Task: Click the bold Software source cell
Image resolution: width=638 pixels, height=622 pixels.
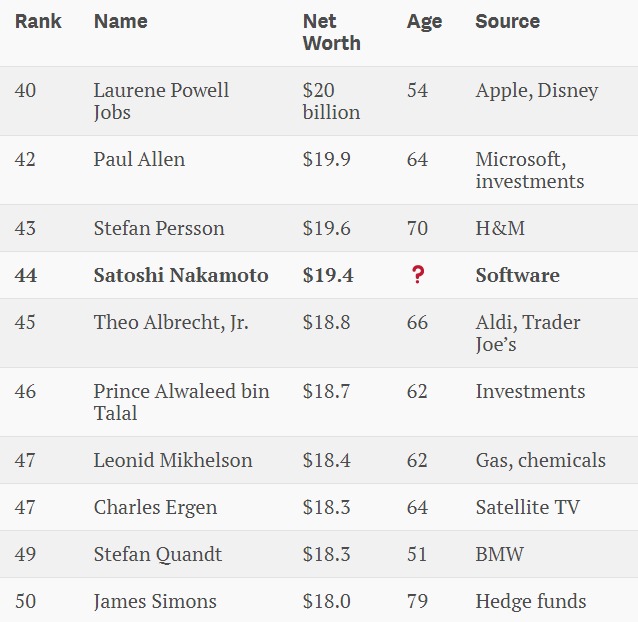Action: point(518,275)
